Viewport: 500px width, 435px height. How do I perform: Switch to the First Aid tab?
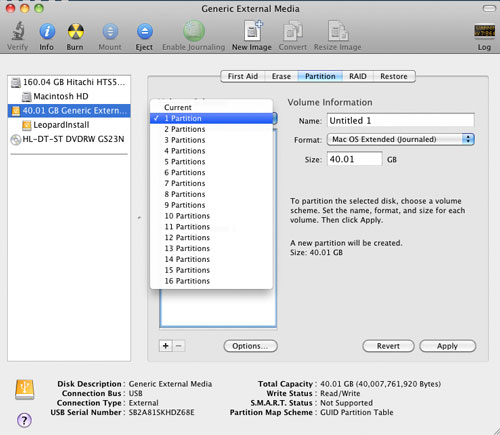tap(243, 76)
